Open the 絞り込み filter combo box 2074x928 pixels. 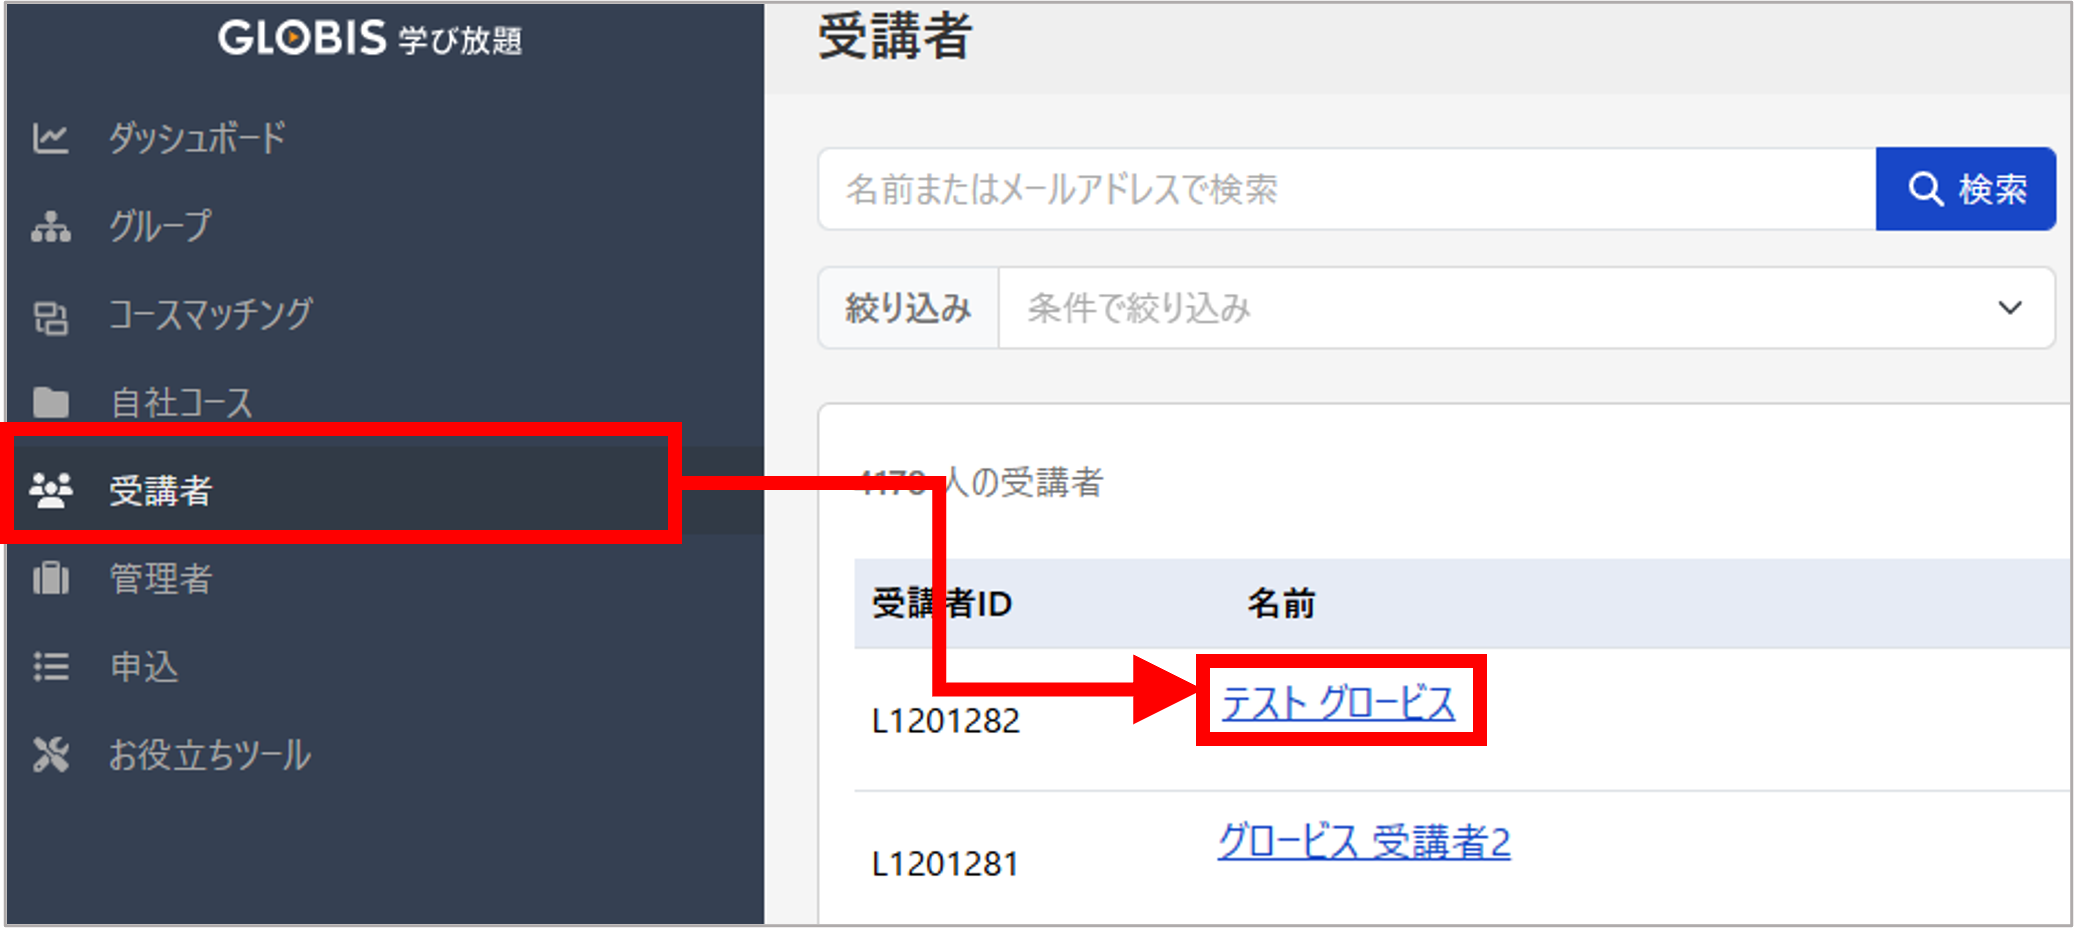[x=1525, y=308]
